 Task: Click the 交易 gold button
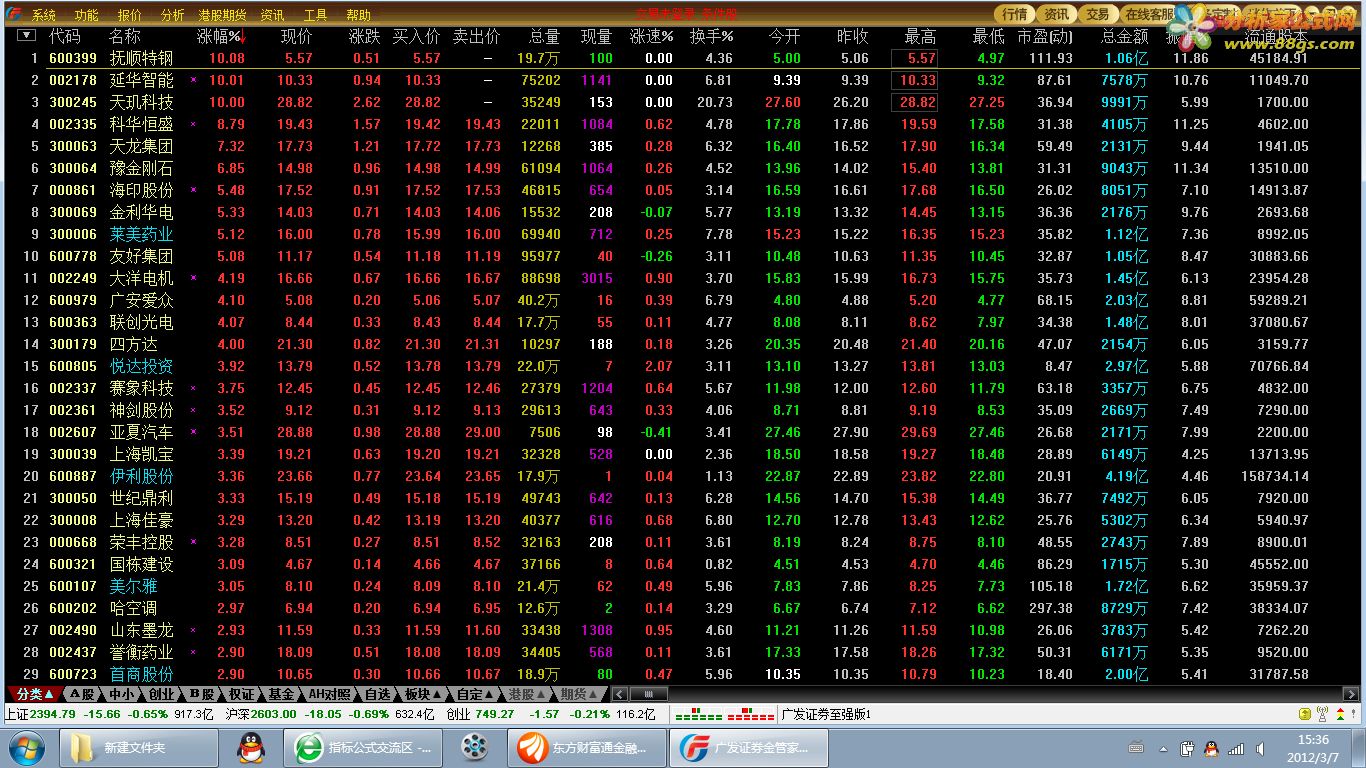click(1098, 14)
